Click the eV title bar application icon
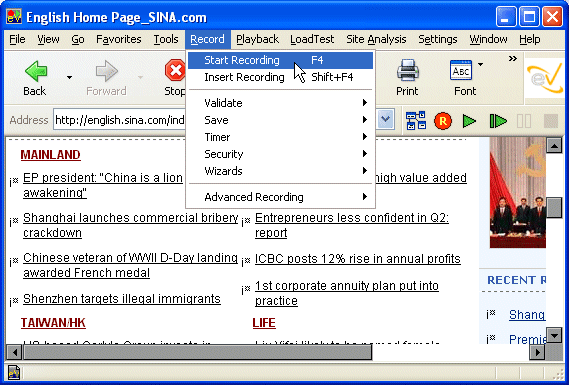The width and height of the screenshot is (569, 385). pos(14,17)
